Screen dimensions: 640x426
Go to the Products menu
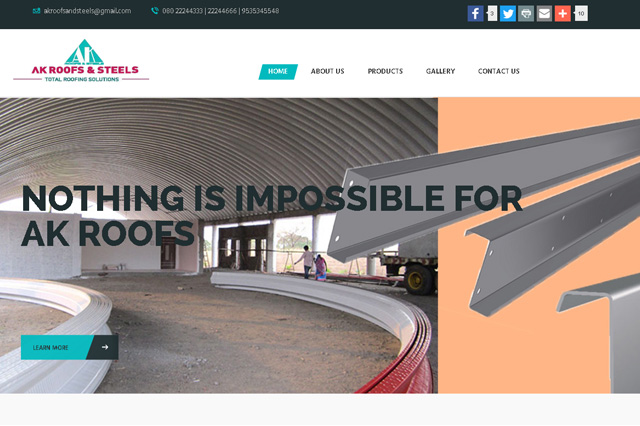point(385,71)
